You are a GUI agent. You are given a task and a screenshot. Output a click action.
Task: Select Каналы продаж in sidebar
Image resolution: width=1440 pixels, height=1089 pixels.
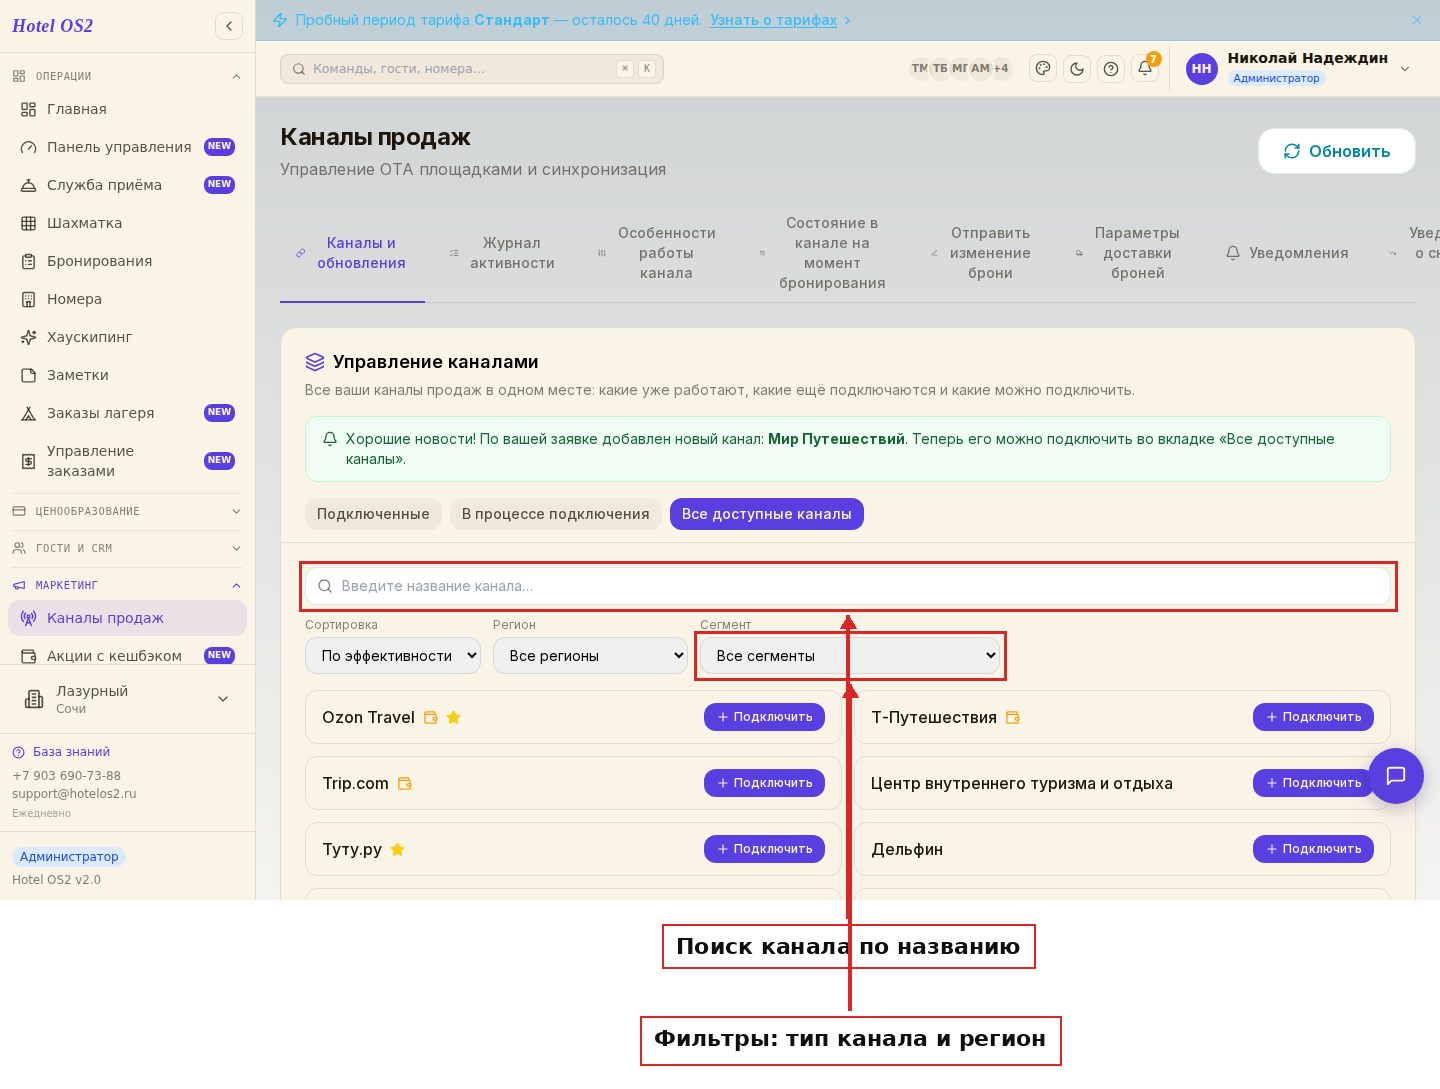pyautogui.click(x=127, y=618)
